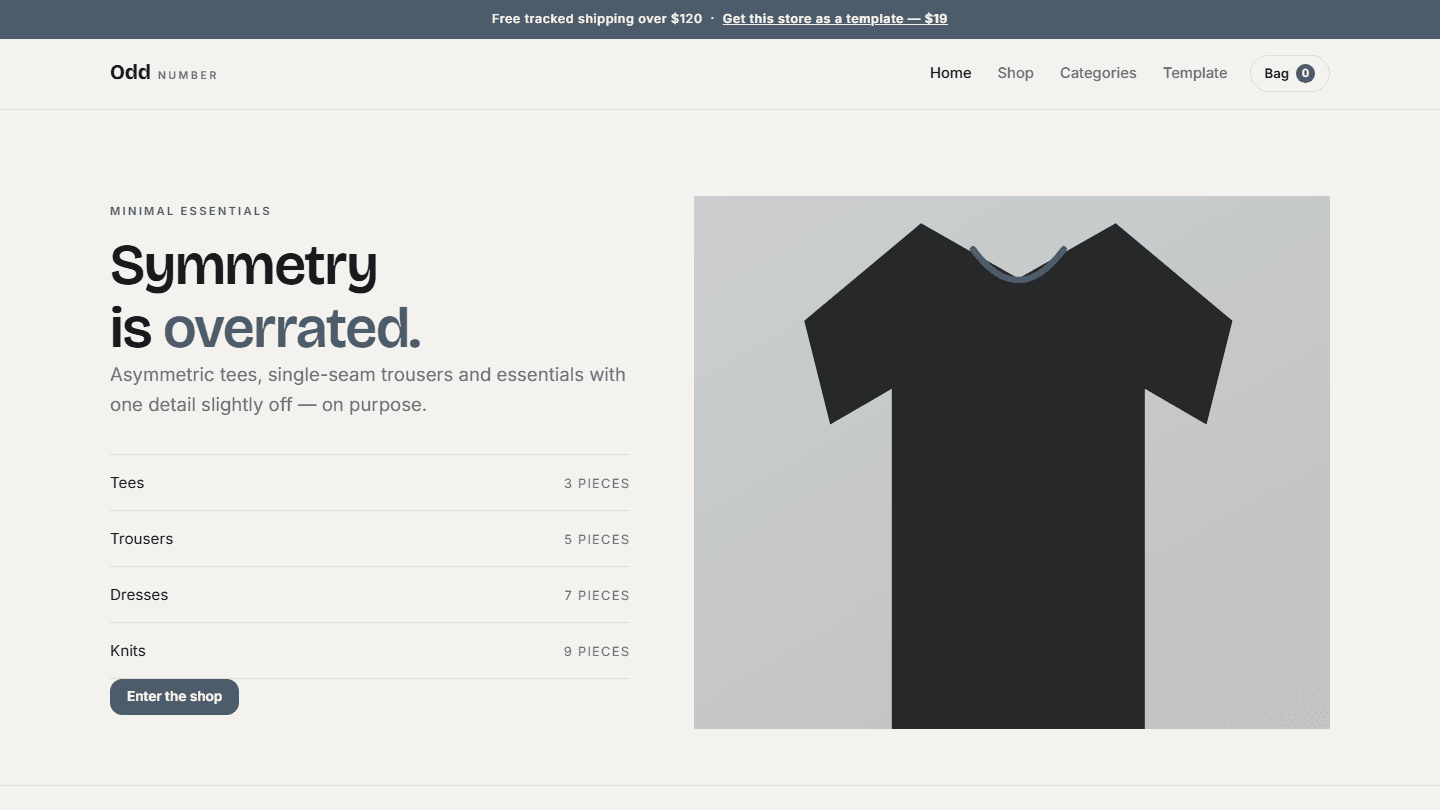Viewport: 1440px width, 810px height.
Task: Click the 'Symmetry is overrated.' headline
Action: coord(266,297)
